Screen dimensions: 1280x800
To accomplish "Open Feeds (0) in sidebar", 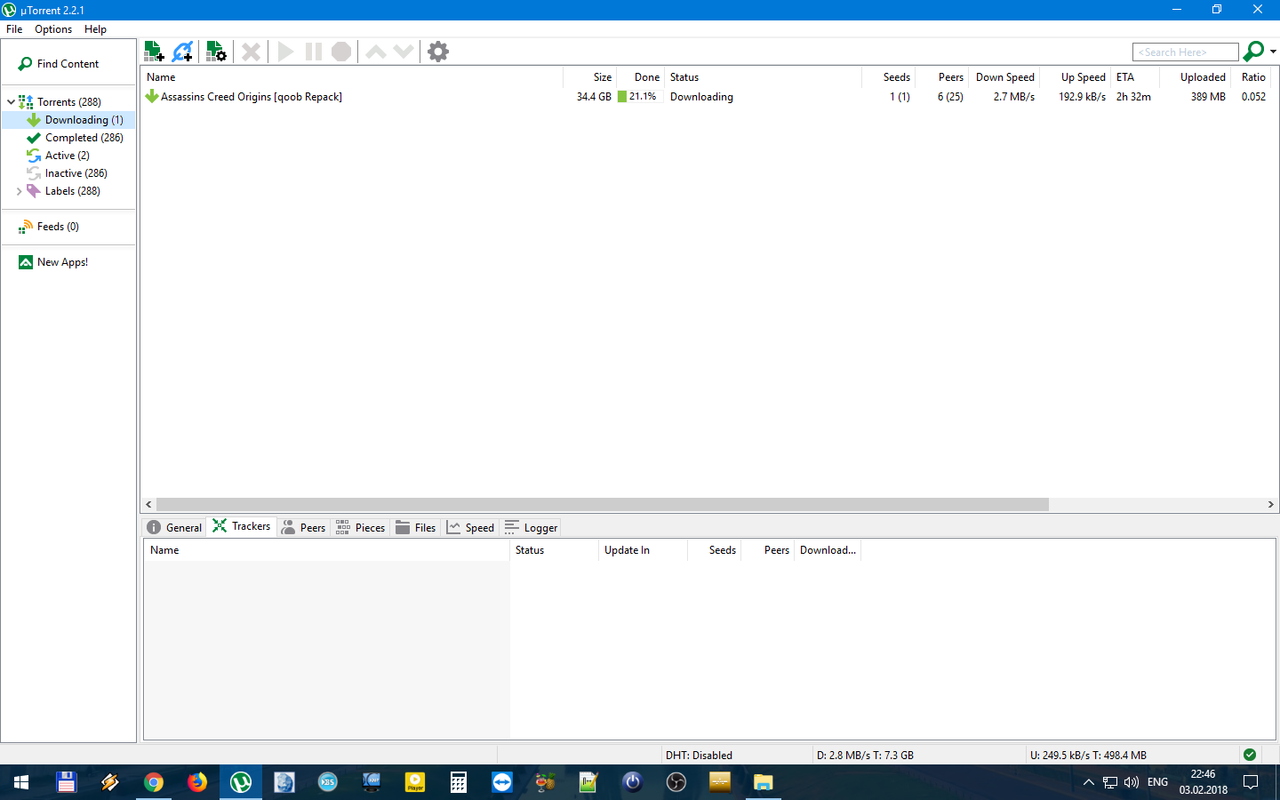I will click(x=58, y=227).
